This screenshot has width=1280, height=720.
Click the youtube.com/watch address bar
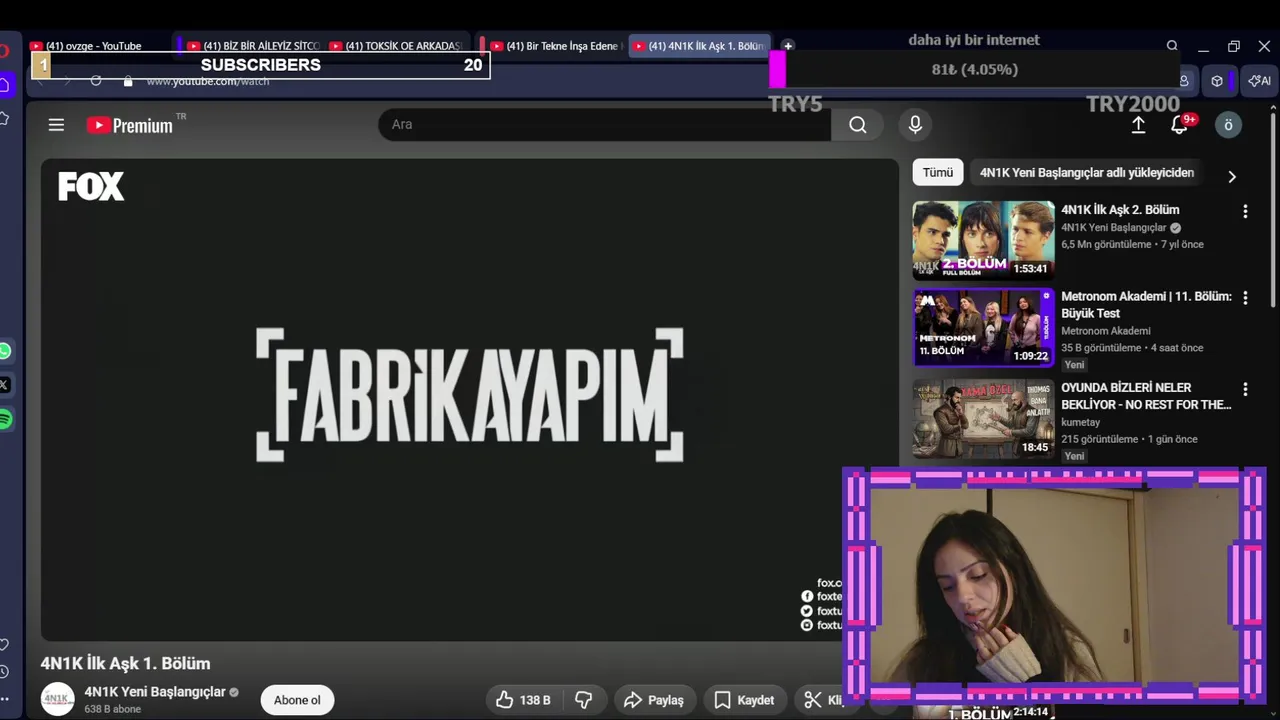[x=208, y=81]
